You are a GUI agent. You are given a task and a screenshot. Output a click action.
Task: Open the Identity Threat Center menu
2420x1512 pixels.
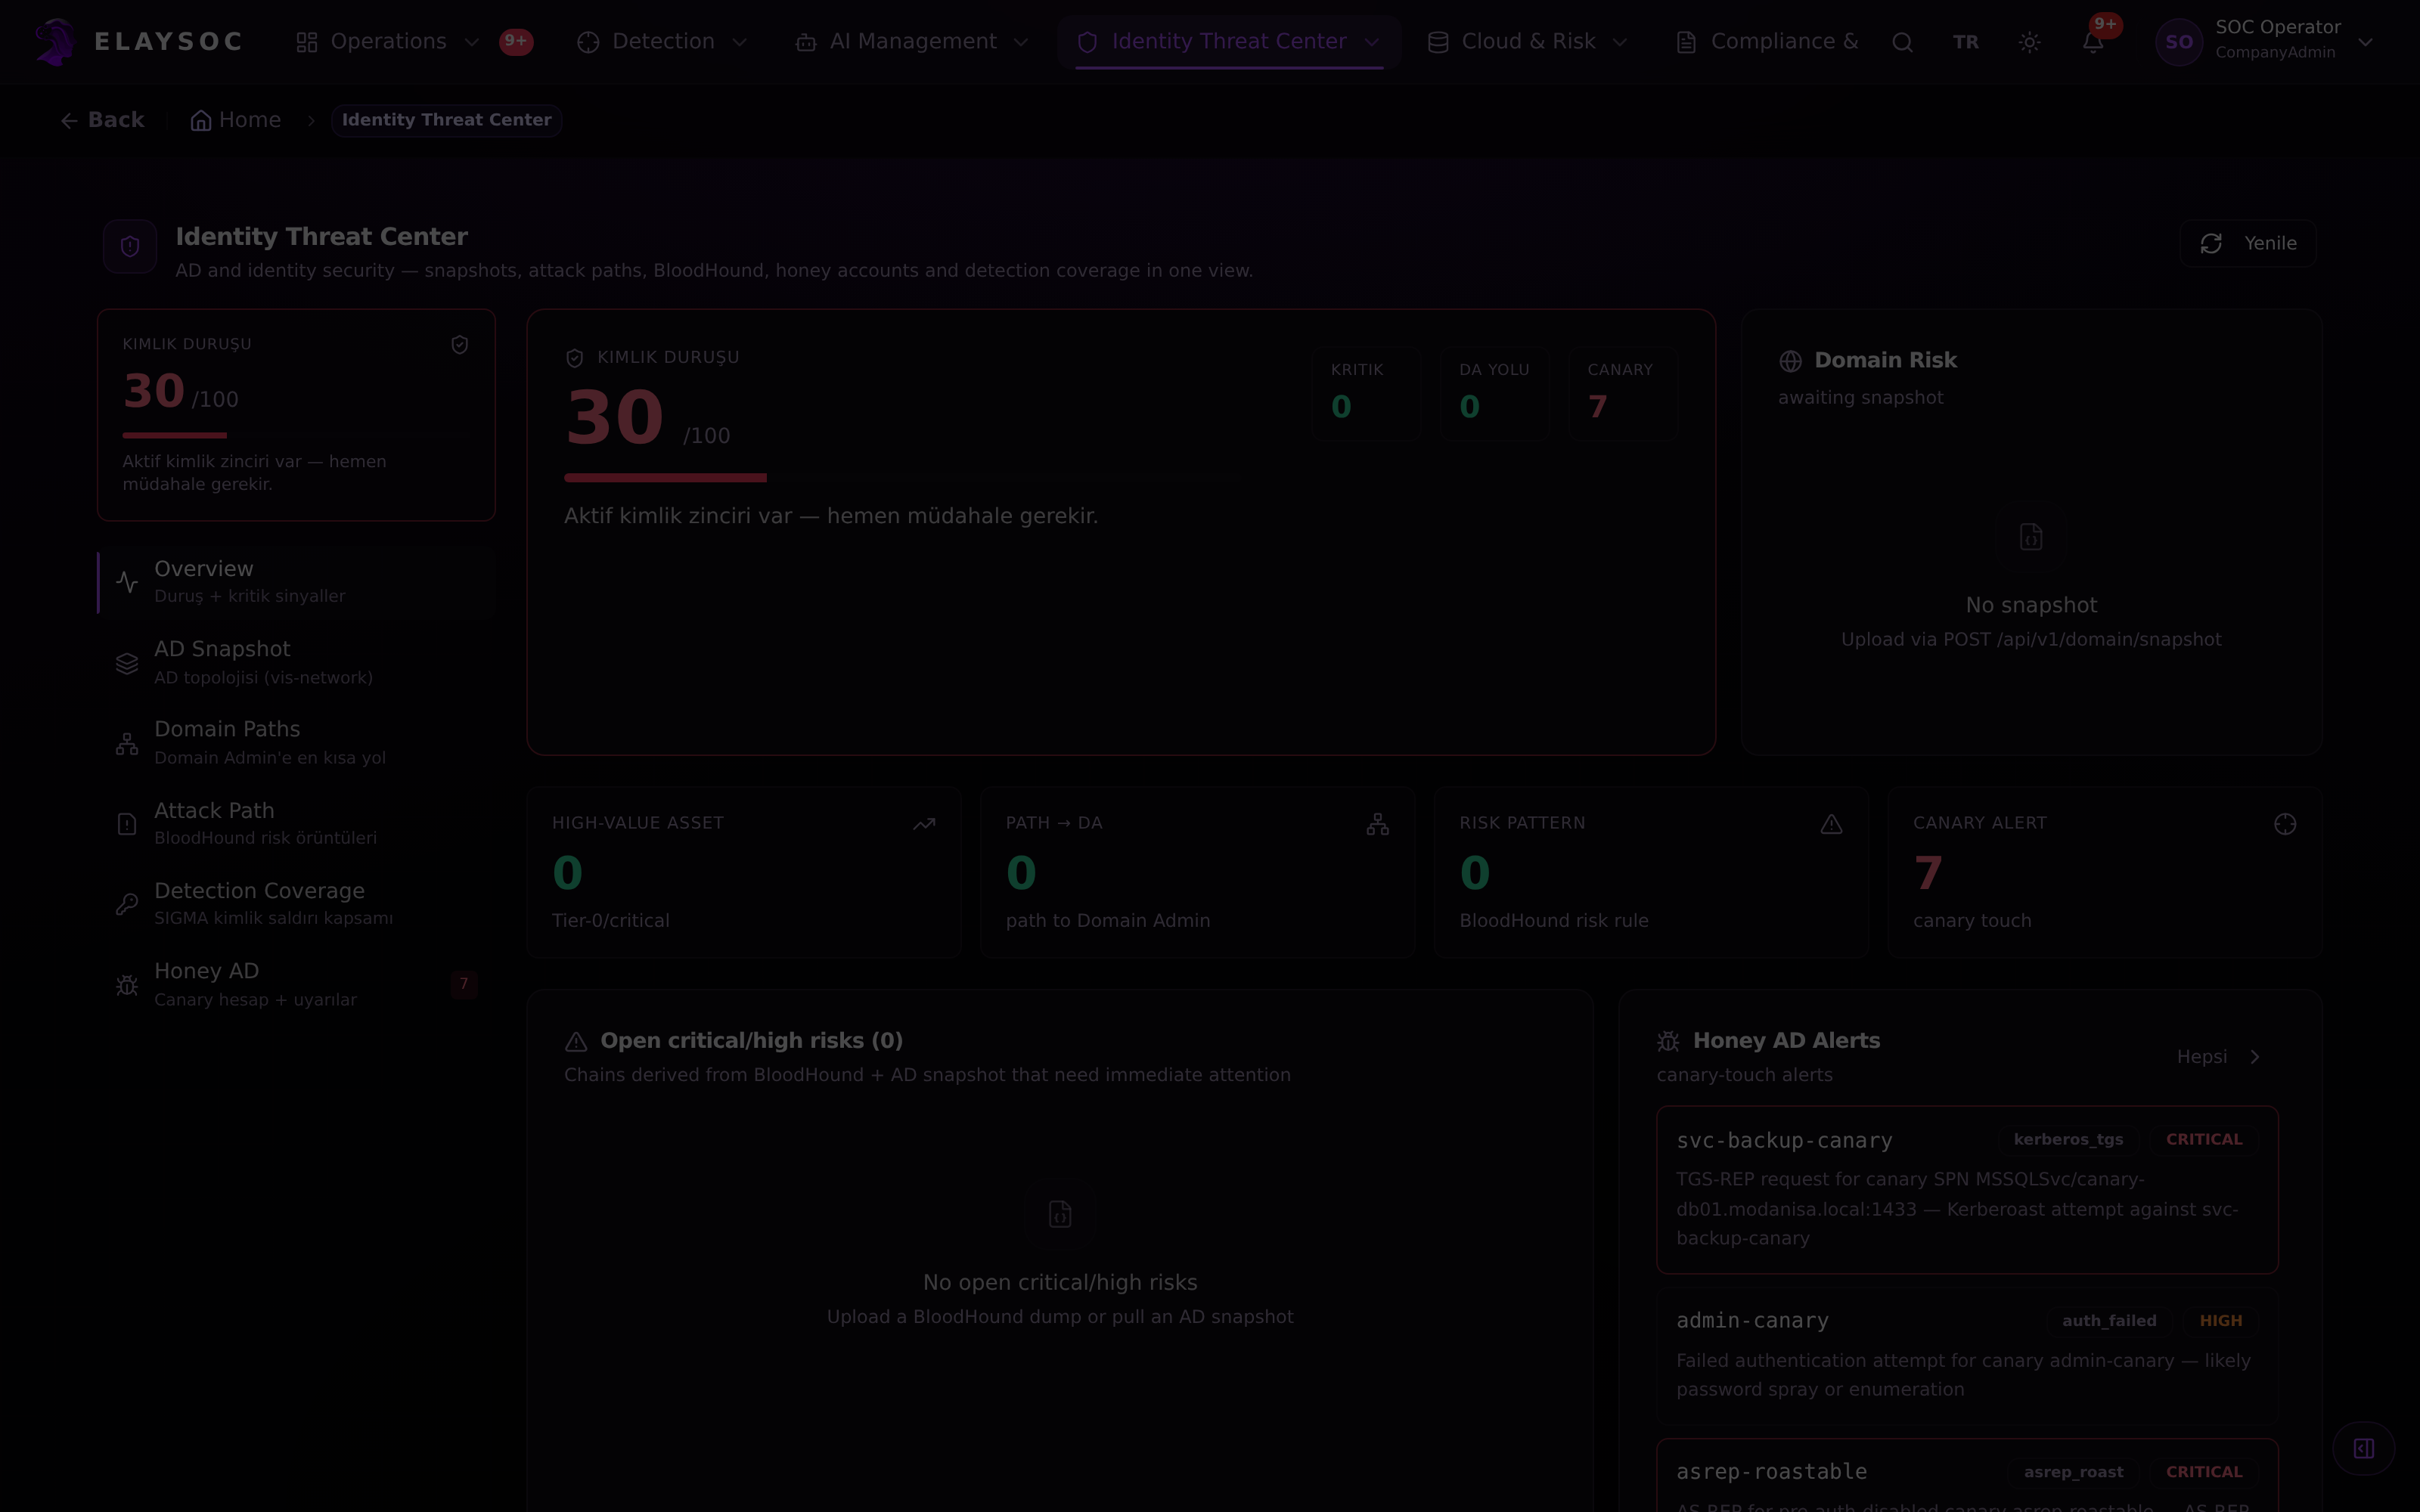(1229, 42)
